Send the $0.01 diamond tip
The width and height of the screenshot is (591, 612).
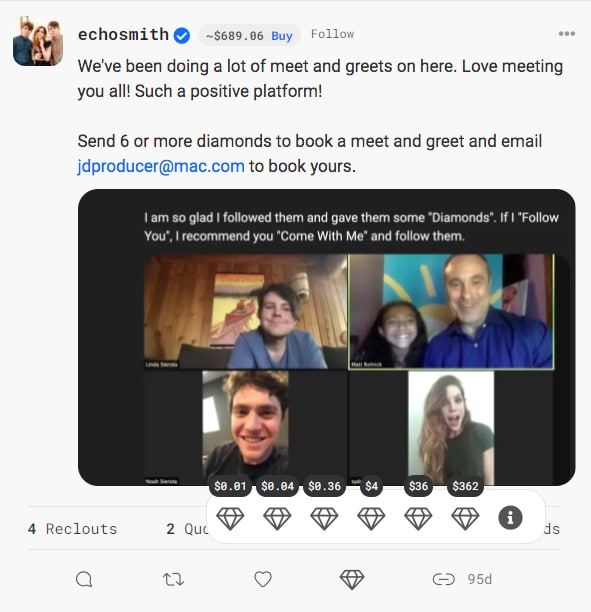[x=230, y=518]
